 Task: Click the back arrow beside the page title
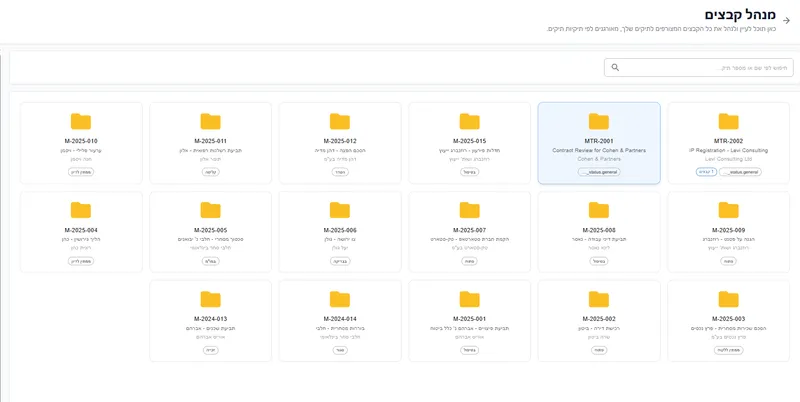pyautogui.click(x=786, y=18)
